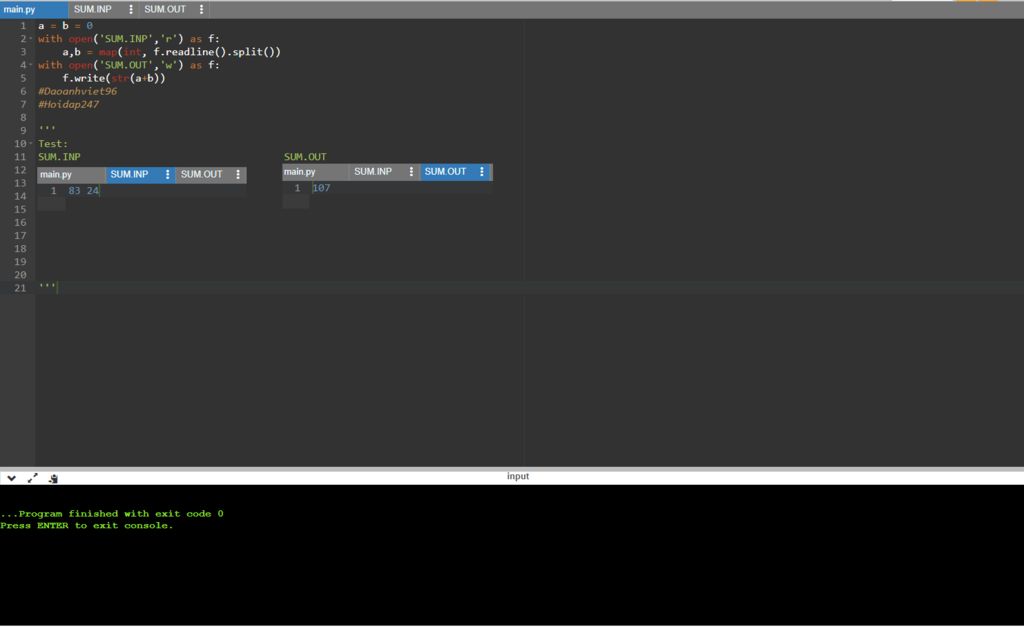The height and width of the screenshot is (627, 1024).
Task: Click the 'input' label on console bar
Action: pyautogui.click(x=518, y=476)
